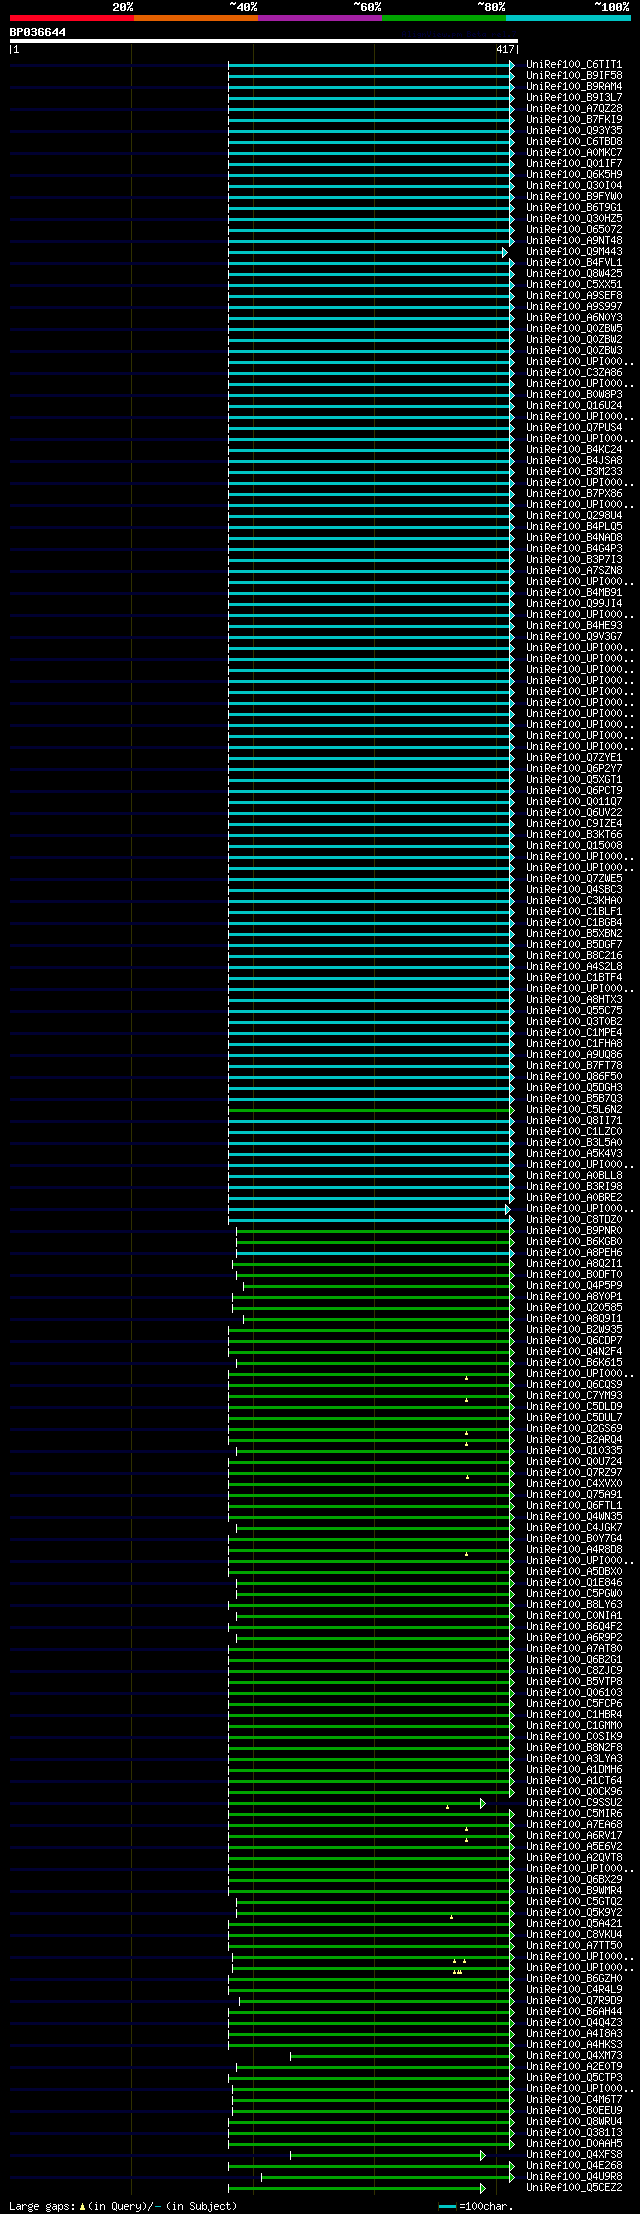Click truncated arrowhead on C9SSU2 row
This screenshot has width=640, height=2214.
point(483,1803)
